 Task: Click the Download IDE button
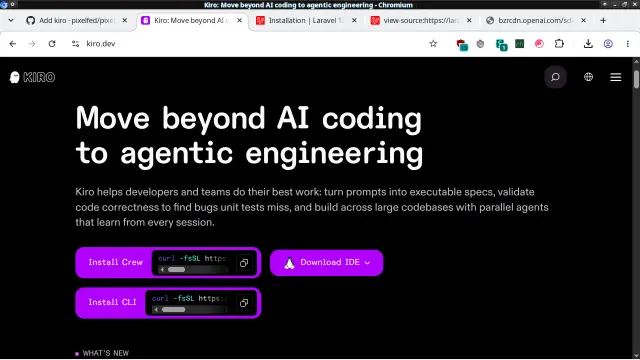click(327, 263)
